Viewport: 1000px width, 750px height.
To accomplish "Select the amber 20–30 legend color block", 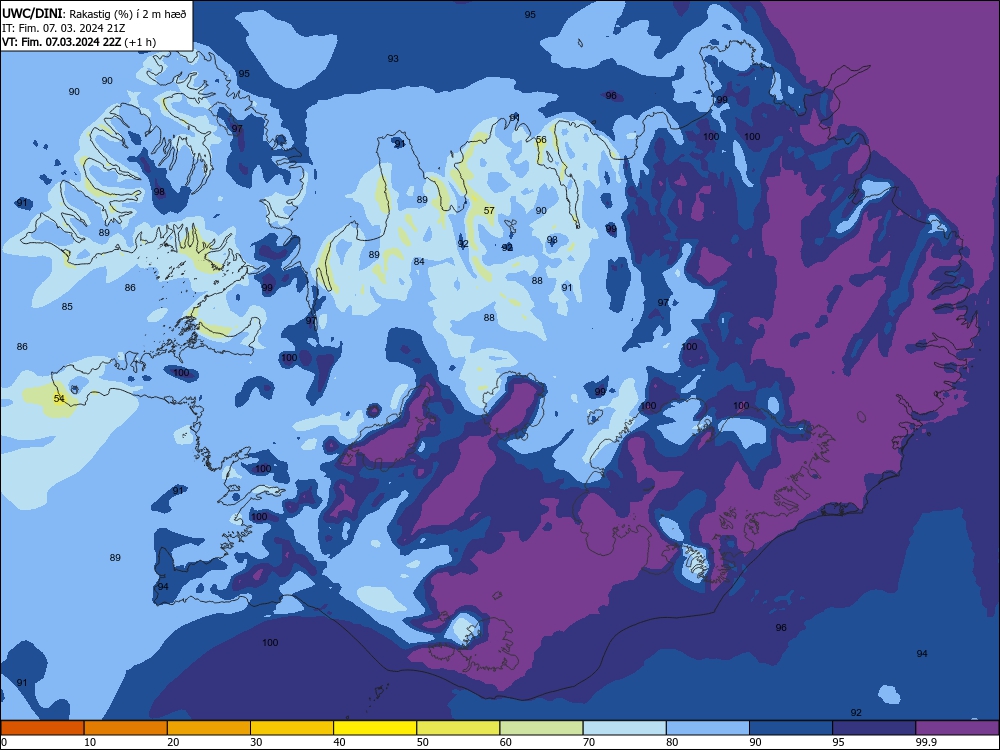I will [209, 728].
